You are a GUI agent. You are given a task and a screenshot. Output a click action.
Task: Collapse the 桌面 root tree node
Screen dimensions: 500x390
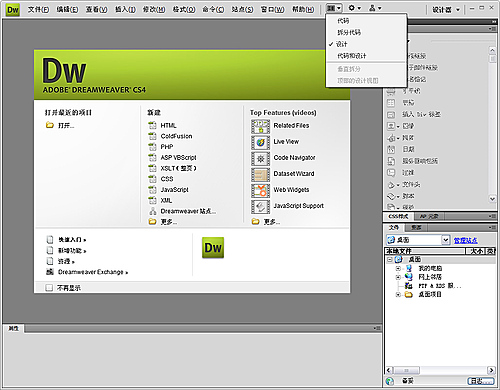click(x=389, y=259)
